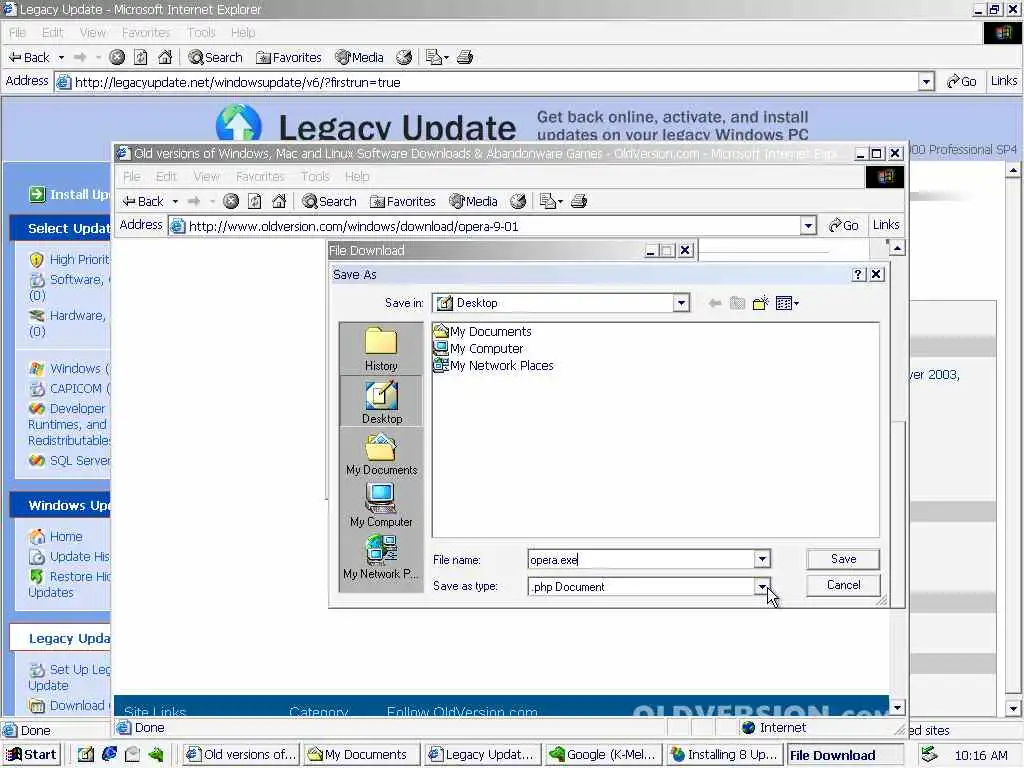Click Refresh icon in Legacy Update window

click(140, 57)
